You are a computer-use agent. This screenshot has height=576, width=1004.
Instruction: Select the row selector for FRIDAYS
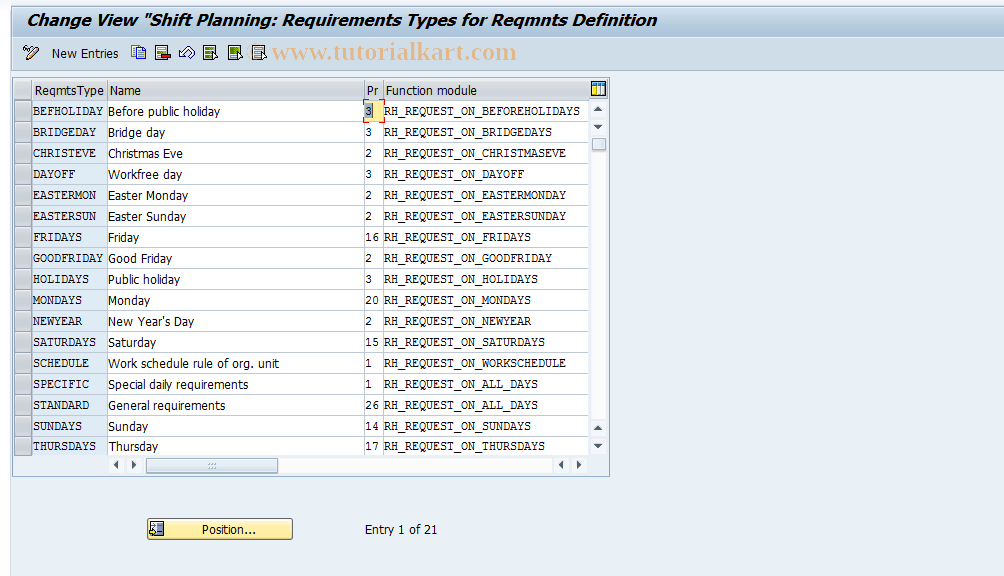pyautogui.click(x=23, y=237)
